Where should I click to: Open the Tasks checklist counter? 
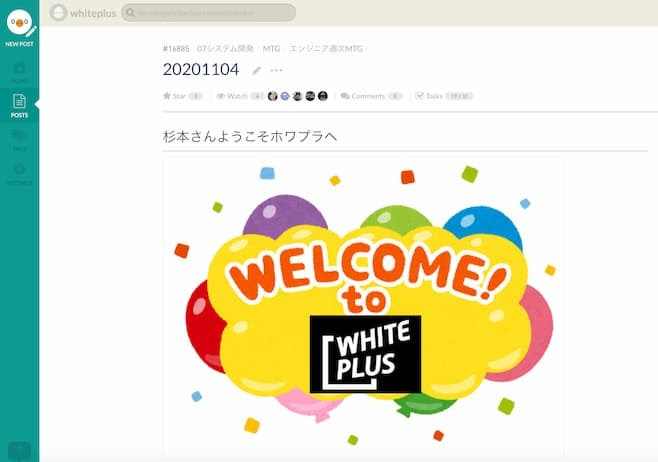pyautogui.click(x=444, y=96)
